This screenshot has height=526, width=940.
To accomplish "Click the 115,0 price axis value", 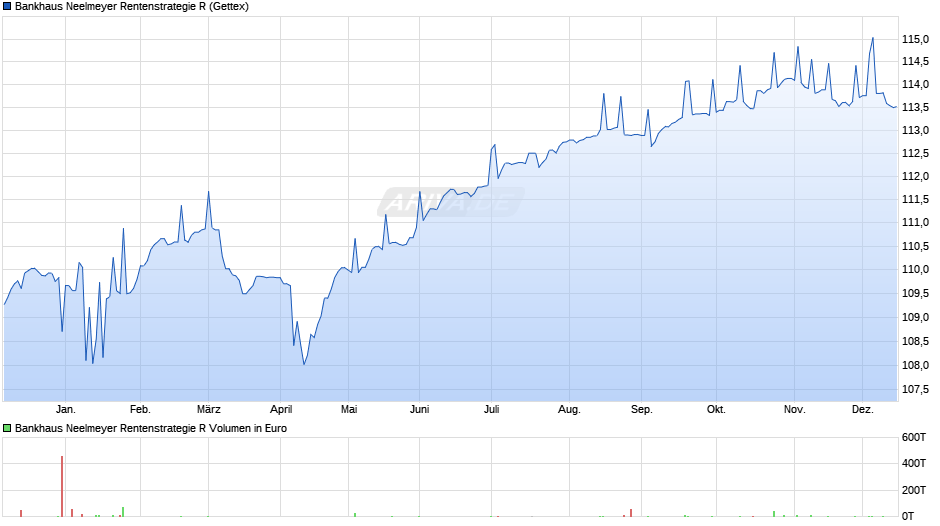I will 915,40.
